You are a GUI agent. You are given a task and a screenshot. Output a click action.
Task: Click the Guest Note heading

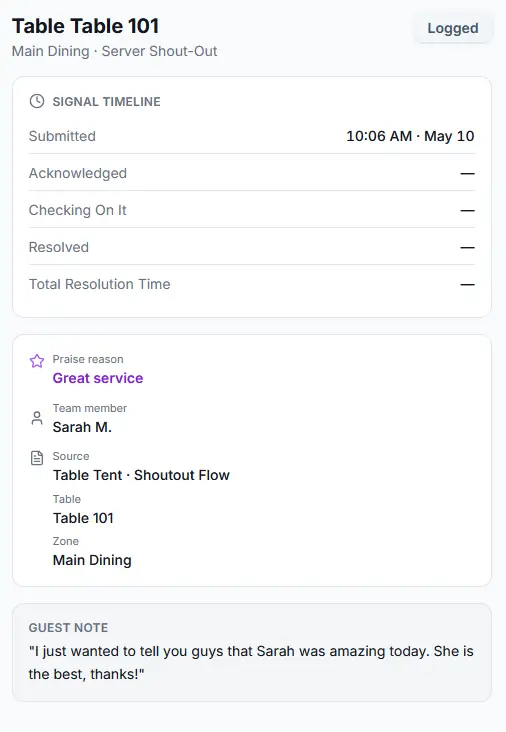tap(68, 627)
